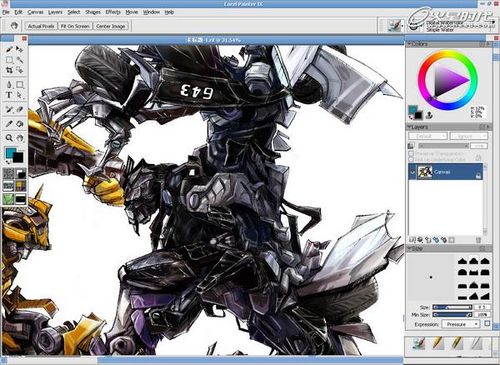Viewport: 500px width, 365px height.
Task: Select the Selection Adjuster tool beside Crop
Action: (20, 70)
